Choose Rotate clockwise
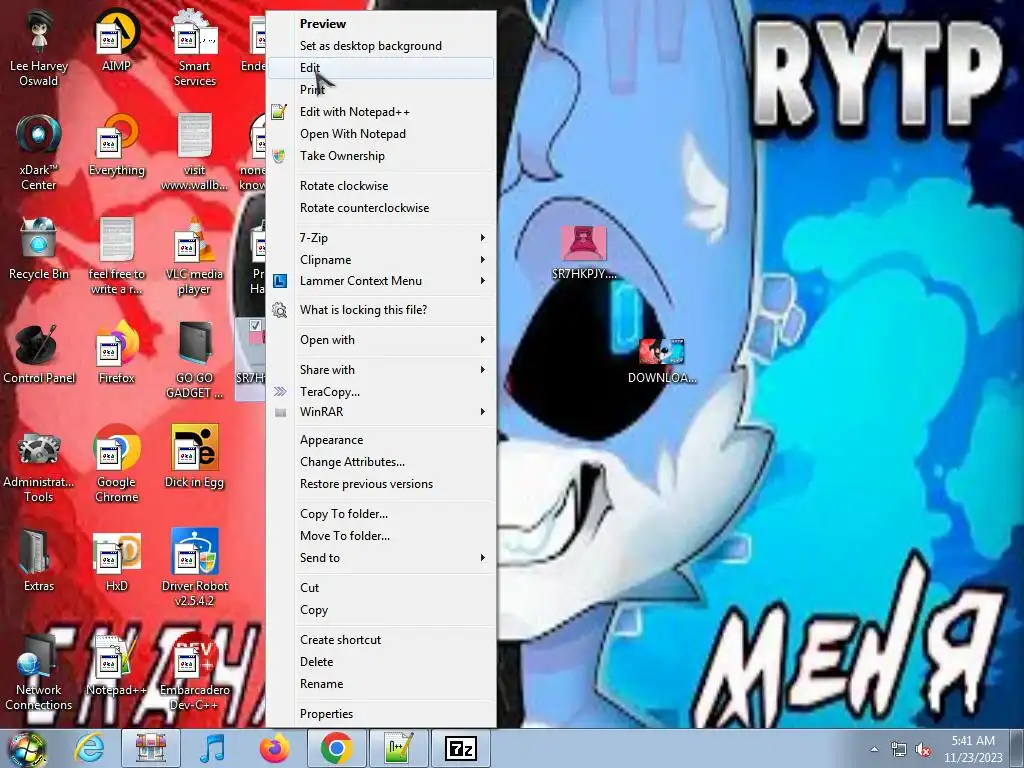Image resolution: width=1024 pixels, height=768 pixels. (381, 185)
